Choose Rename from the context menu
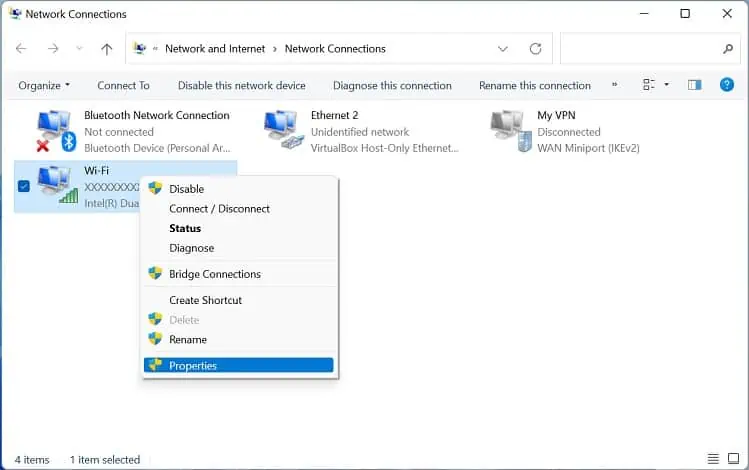 point(241,340)
